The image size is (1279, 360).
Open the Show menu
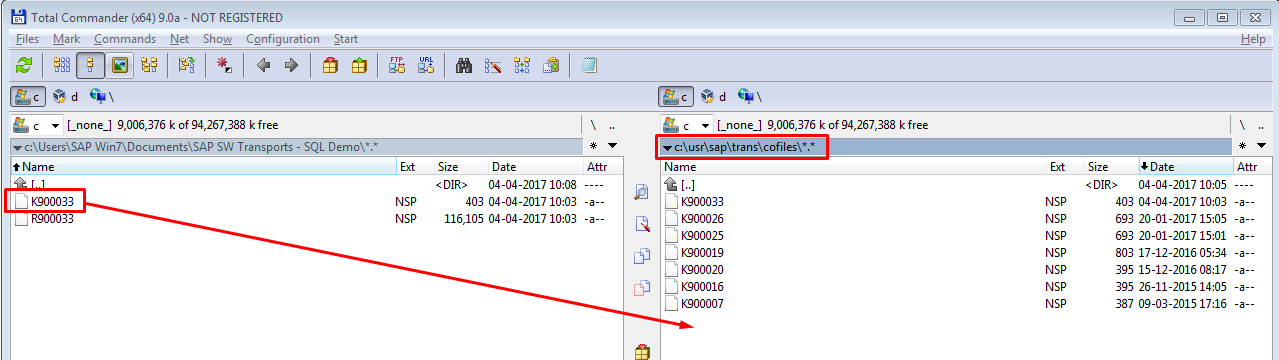217,39
